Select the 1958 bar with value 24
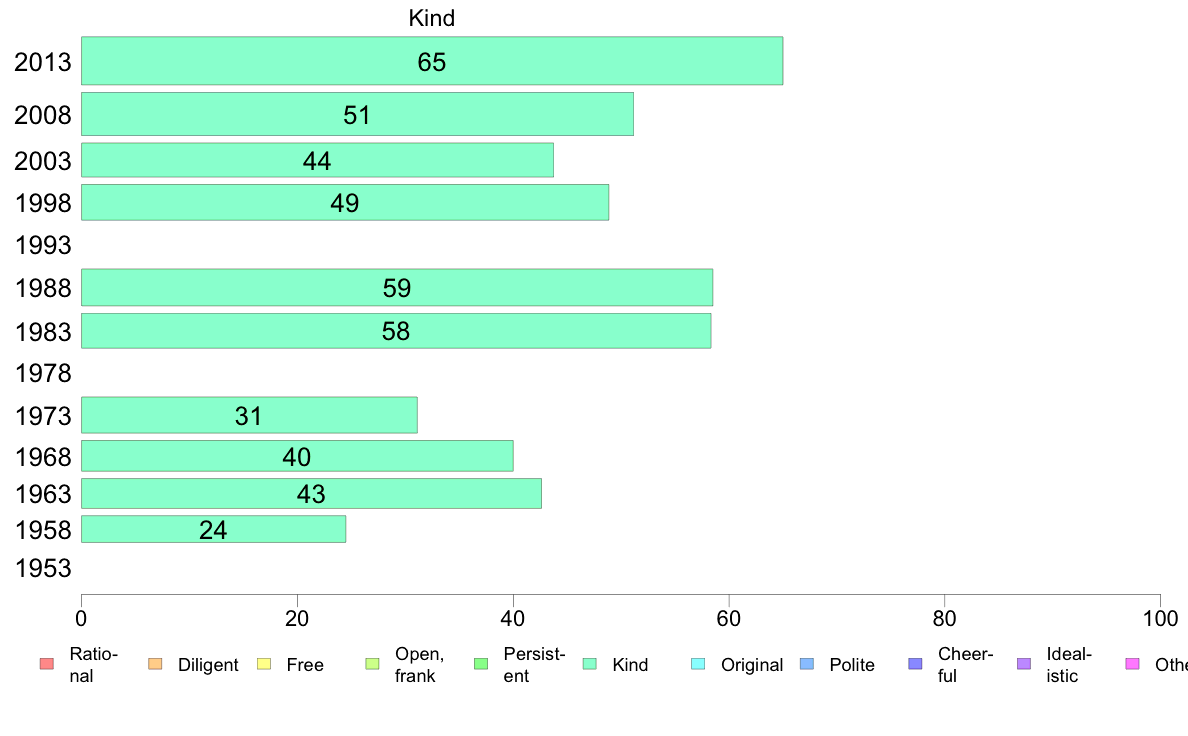 coord(214,529)
